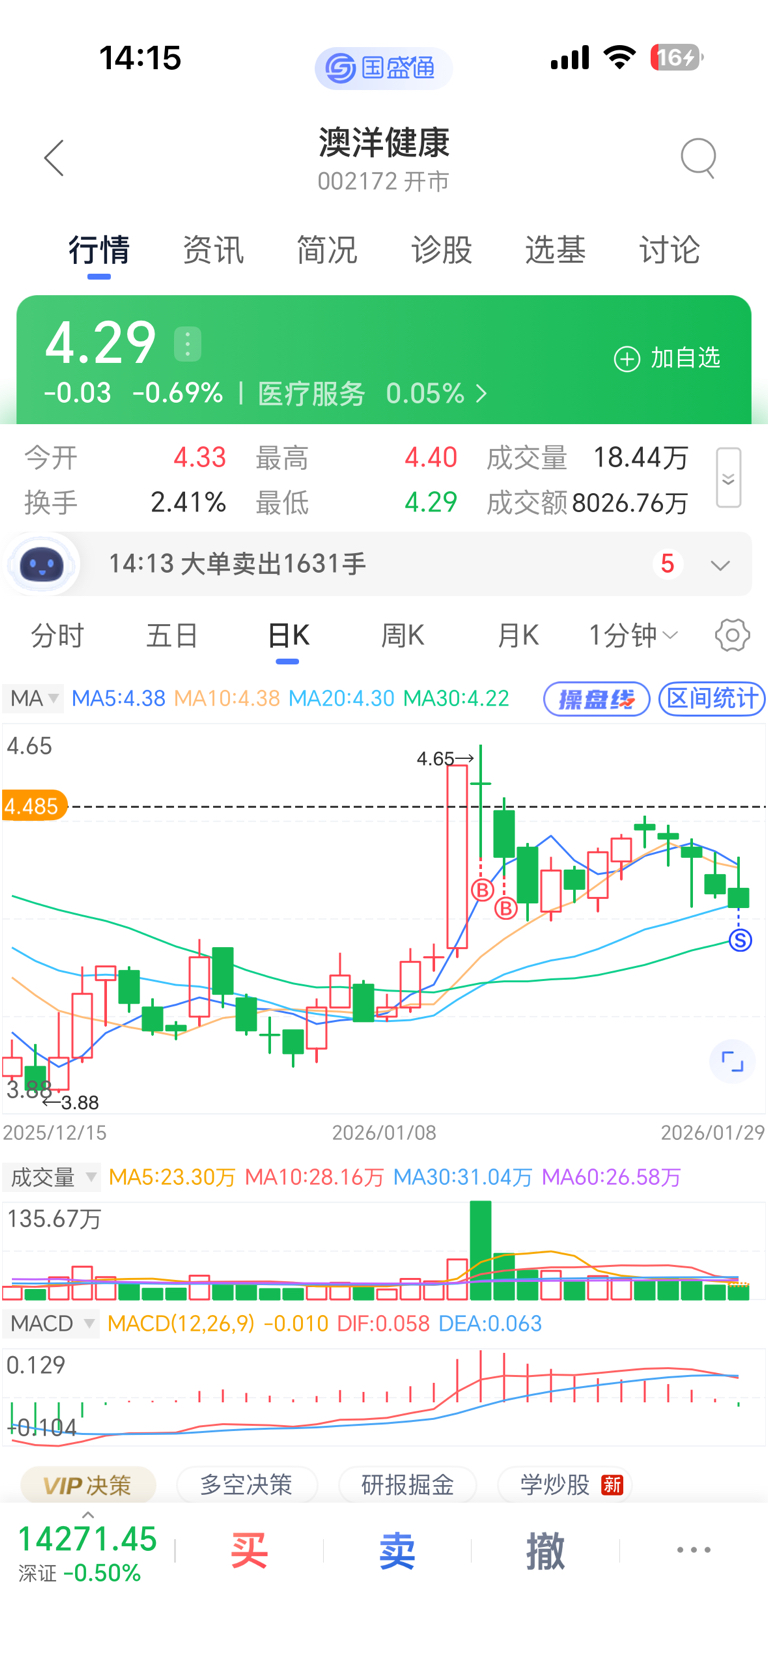Tap the 区间统计 button
Viewport: 769px width, 1665px height.
712,699
